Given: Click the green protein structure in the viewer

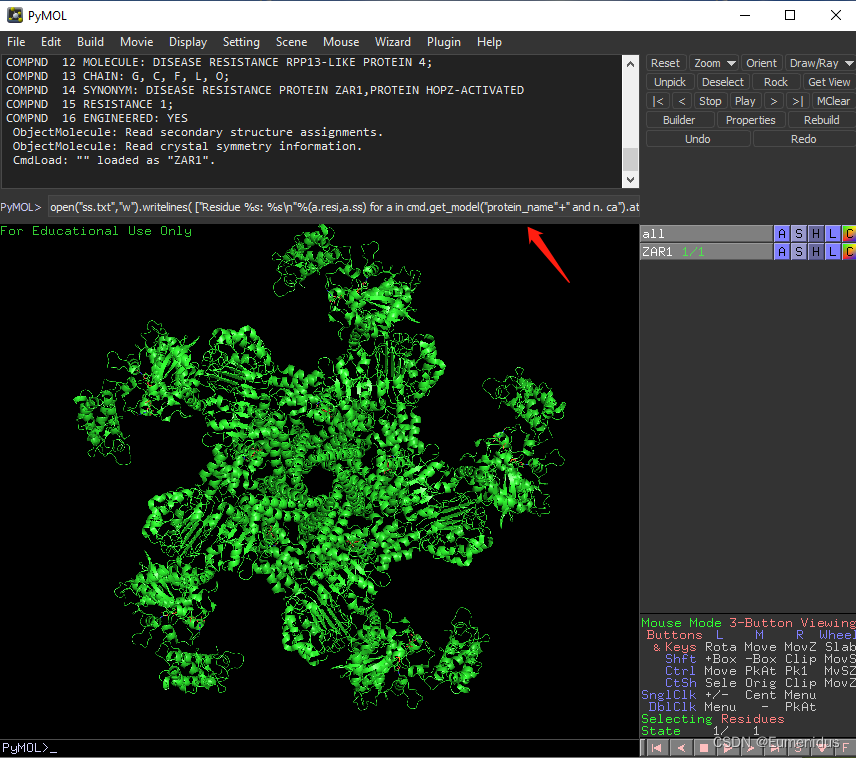Looking at the screenshot, I should pyautogui.click(x=319, y=470).
